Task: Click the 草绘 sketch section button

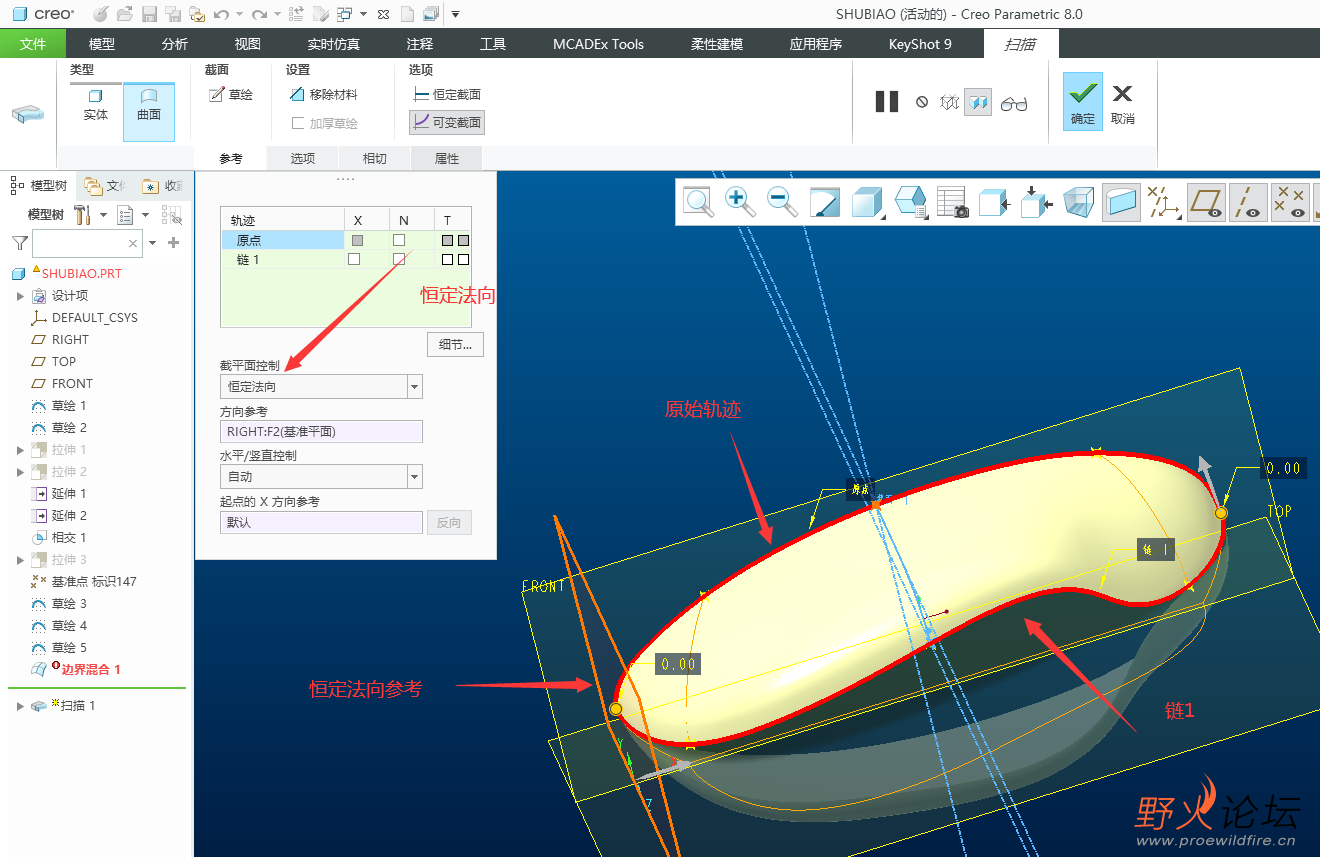Action: [230, 94]
